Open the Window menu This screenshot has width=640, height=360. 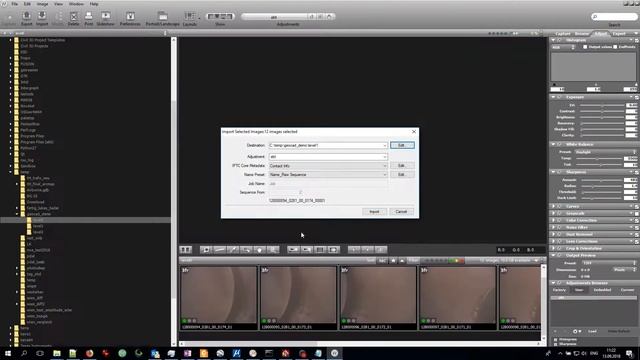(x=76, y=4)
